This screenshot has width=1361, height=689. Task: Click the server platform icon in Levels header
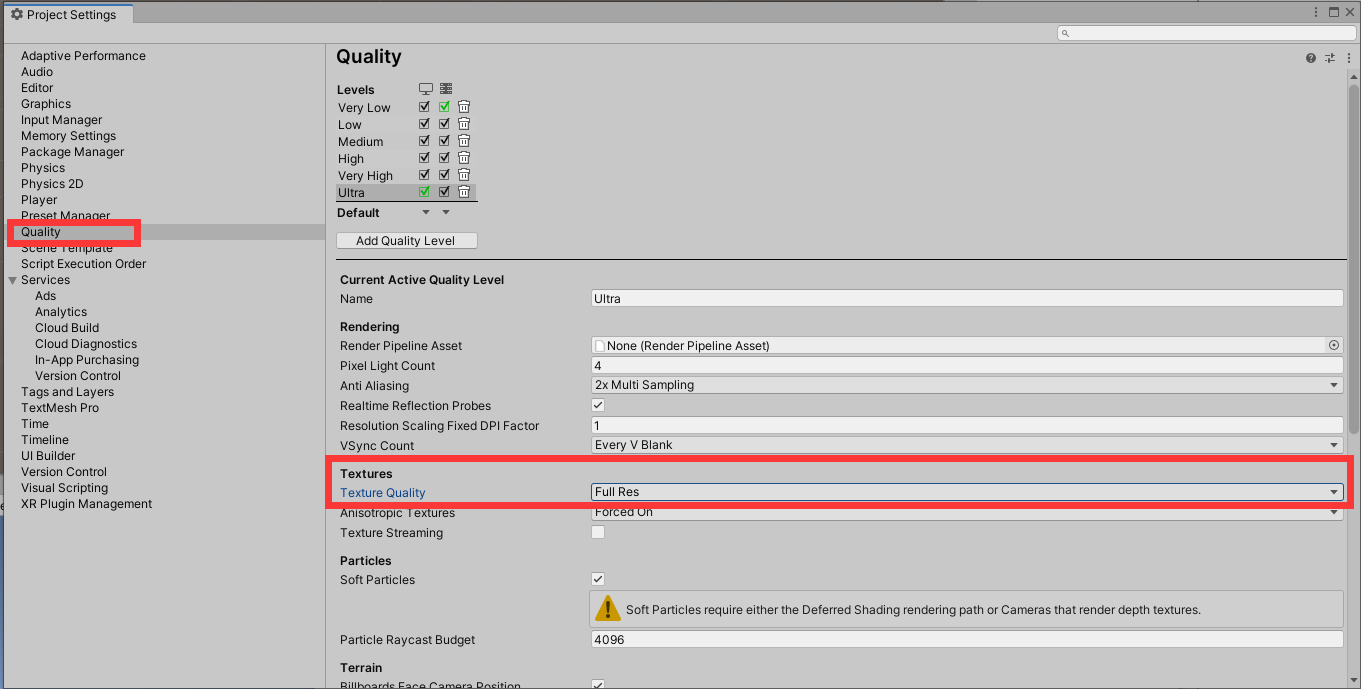445,88
